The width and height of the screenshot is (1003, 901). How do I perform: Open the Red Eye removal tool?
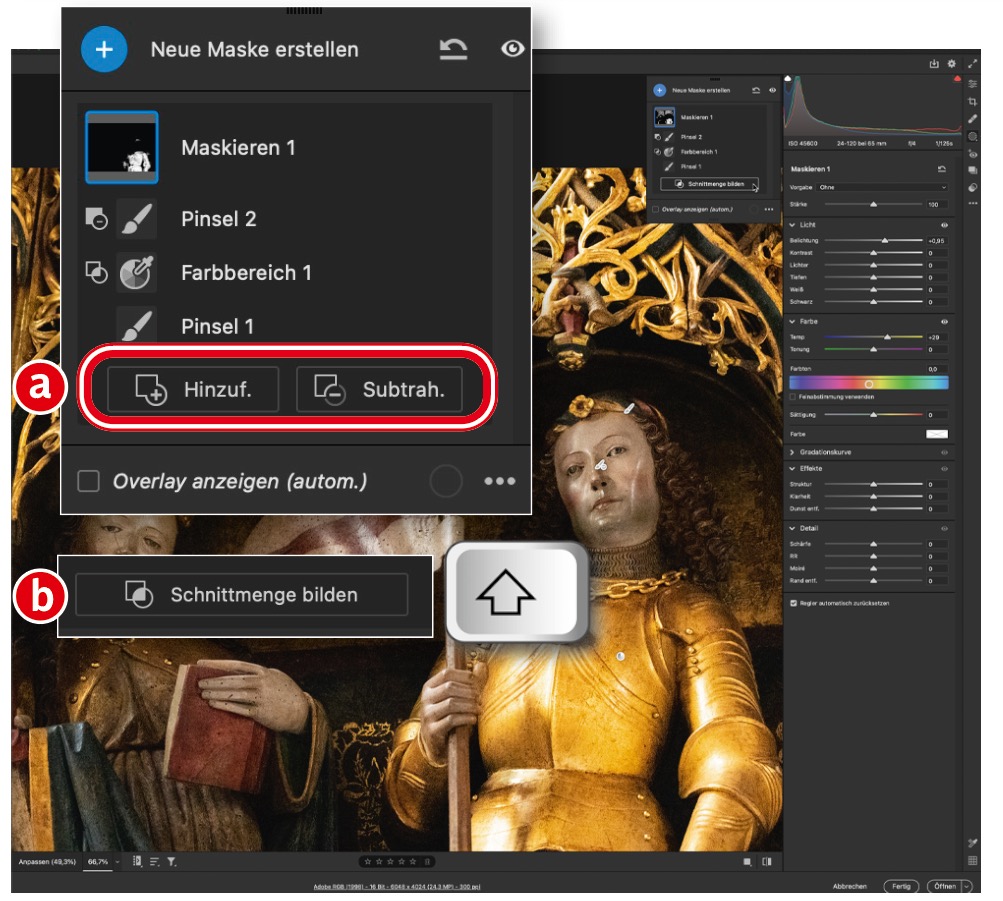tap(973, 154)
